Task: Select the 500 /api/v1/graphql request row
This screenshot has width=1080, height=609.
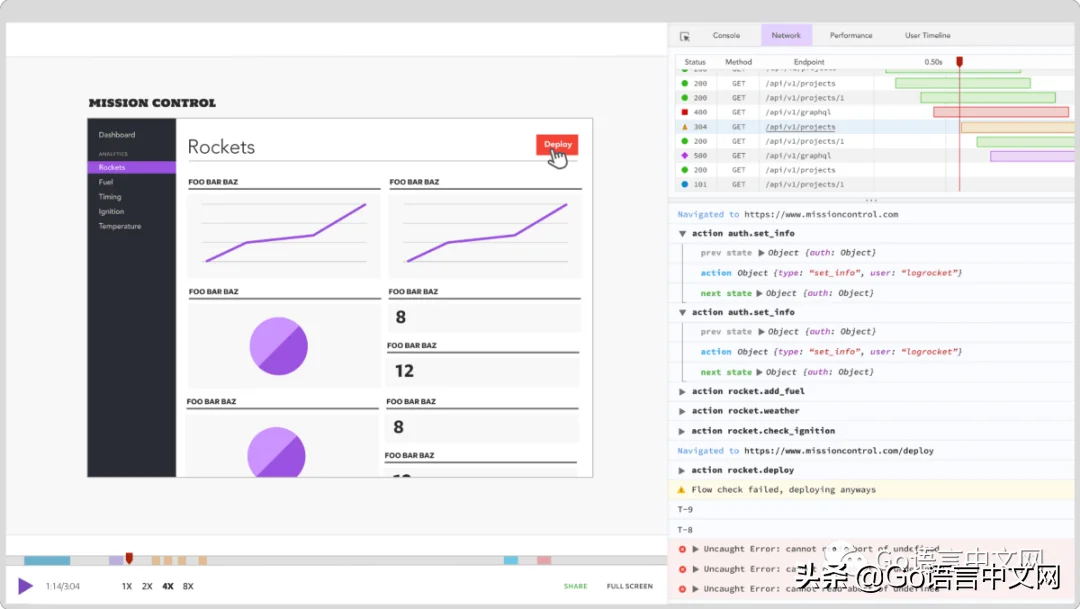Action: pos(875,156)
